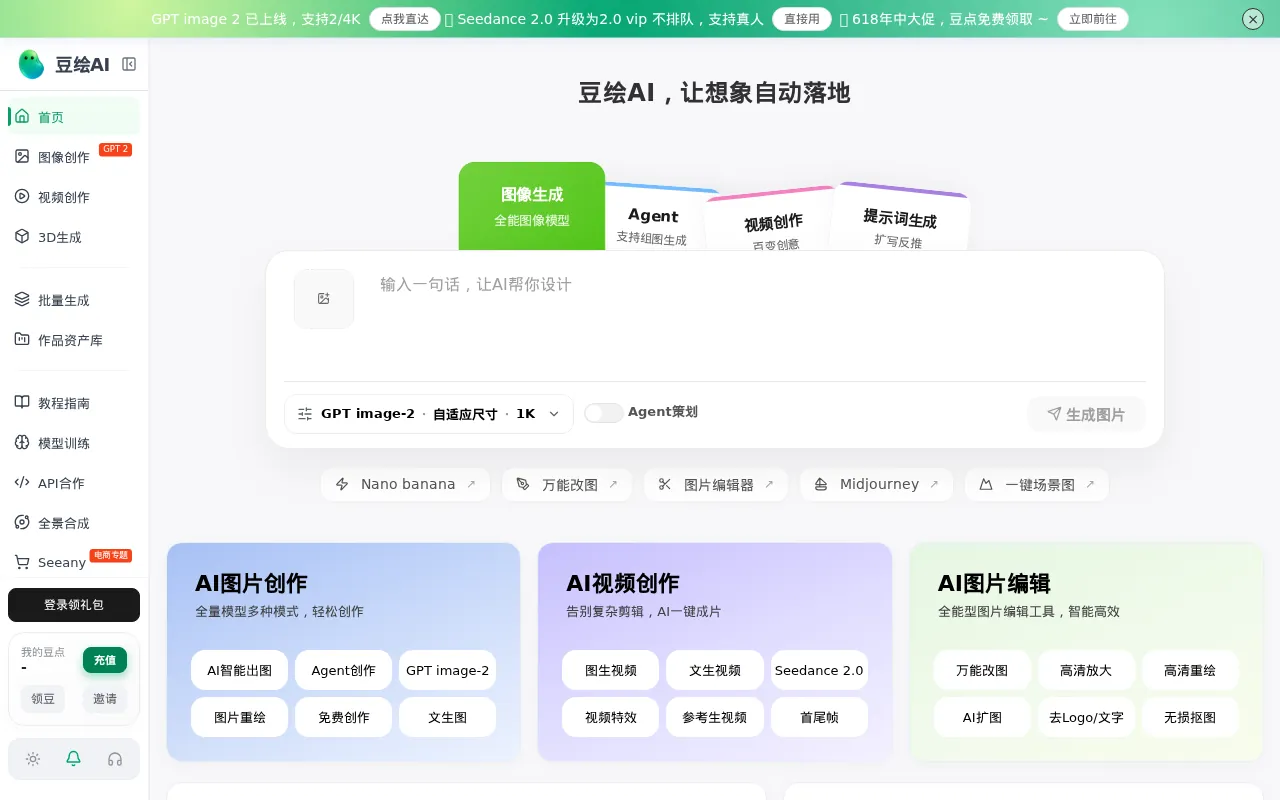Image resolution: width=1280 pixels, height=800 pixels.
Task: Open 批量生成 in sidebar
Action: click(74, 300)
